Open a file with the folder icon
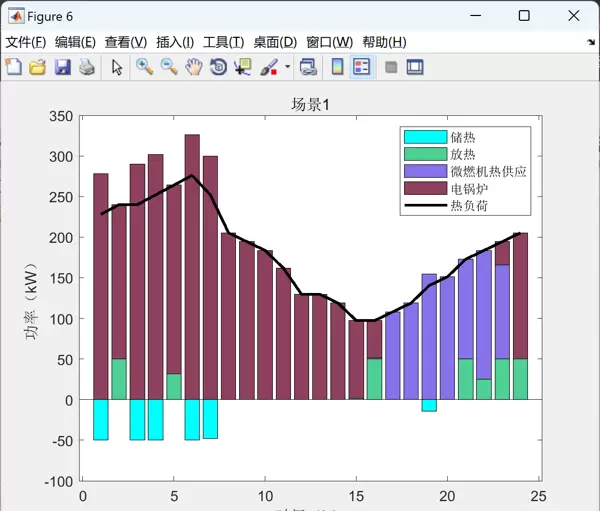600x511 pixels. tap(37, 67)
